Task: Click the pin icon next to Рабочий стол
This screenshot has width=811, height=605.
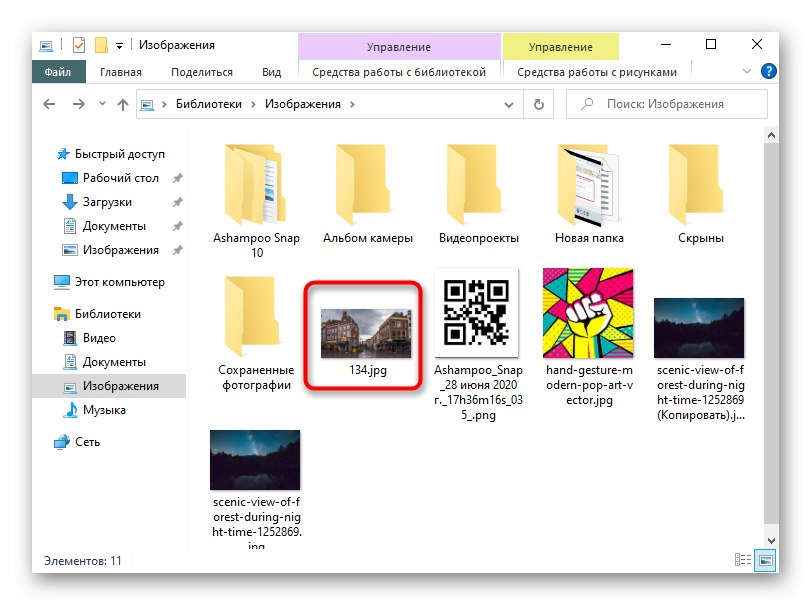Action: pyautogui.click(x=178, y=178)
